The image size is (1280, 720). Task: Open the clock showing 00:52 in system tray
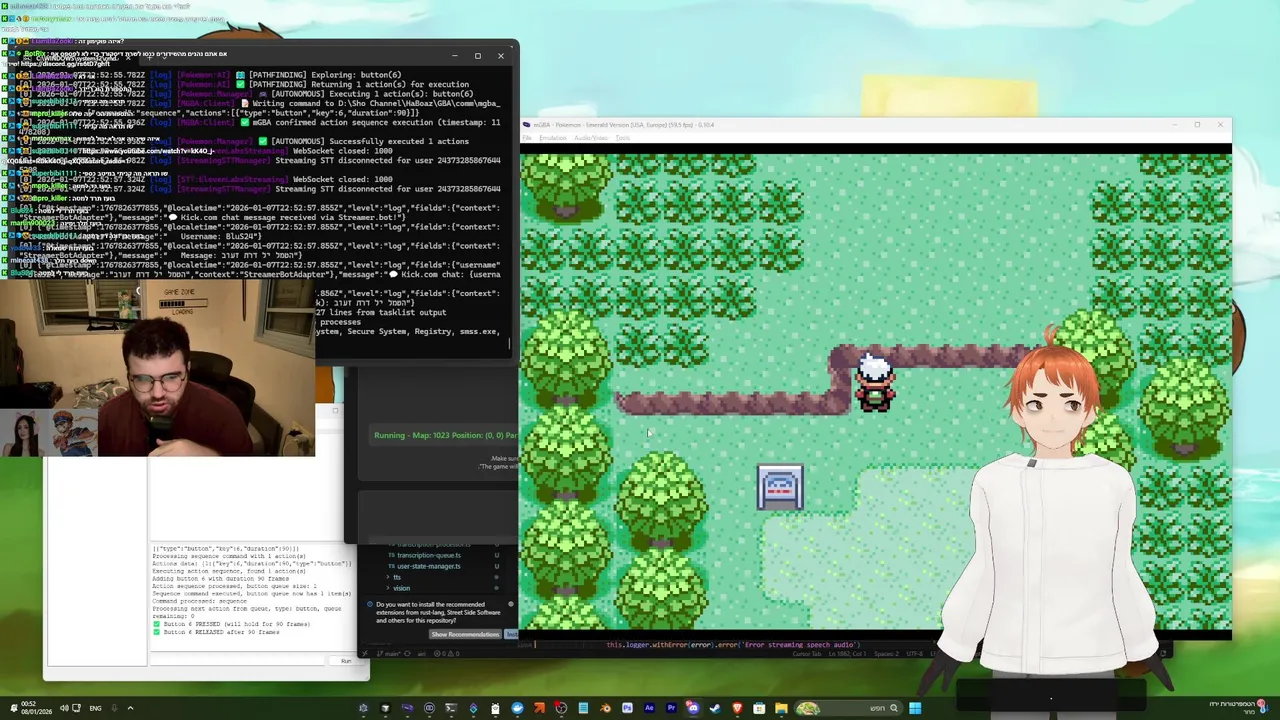point(36,708)
